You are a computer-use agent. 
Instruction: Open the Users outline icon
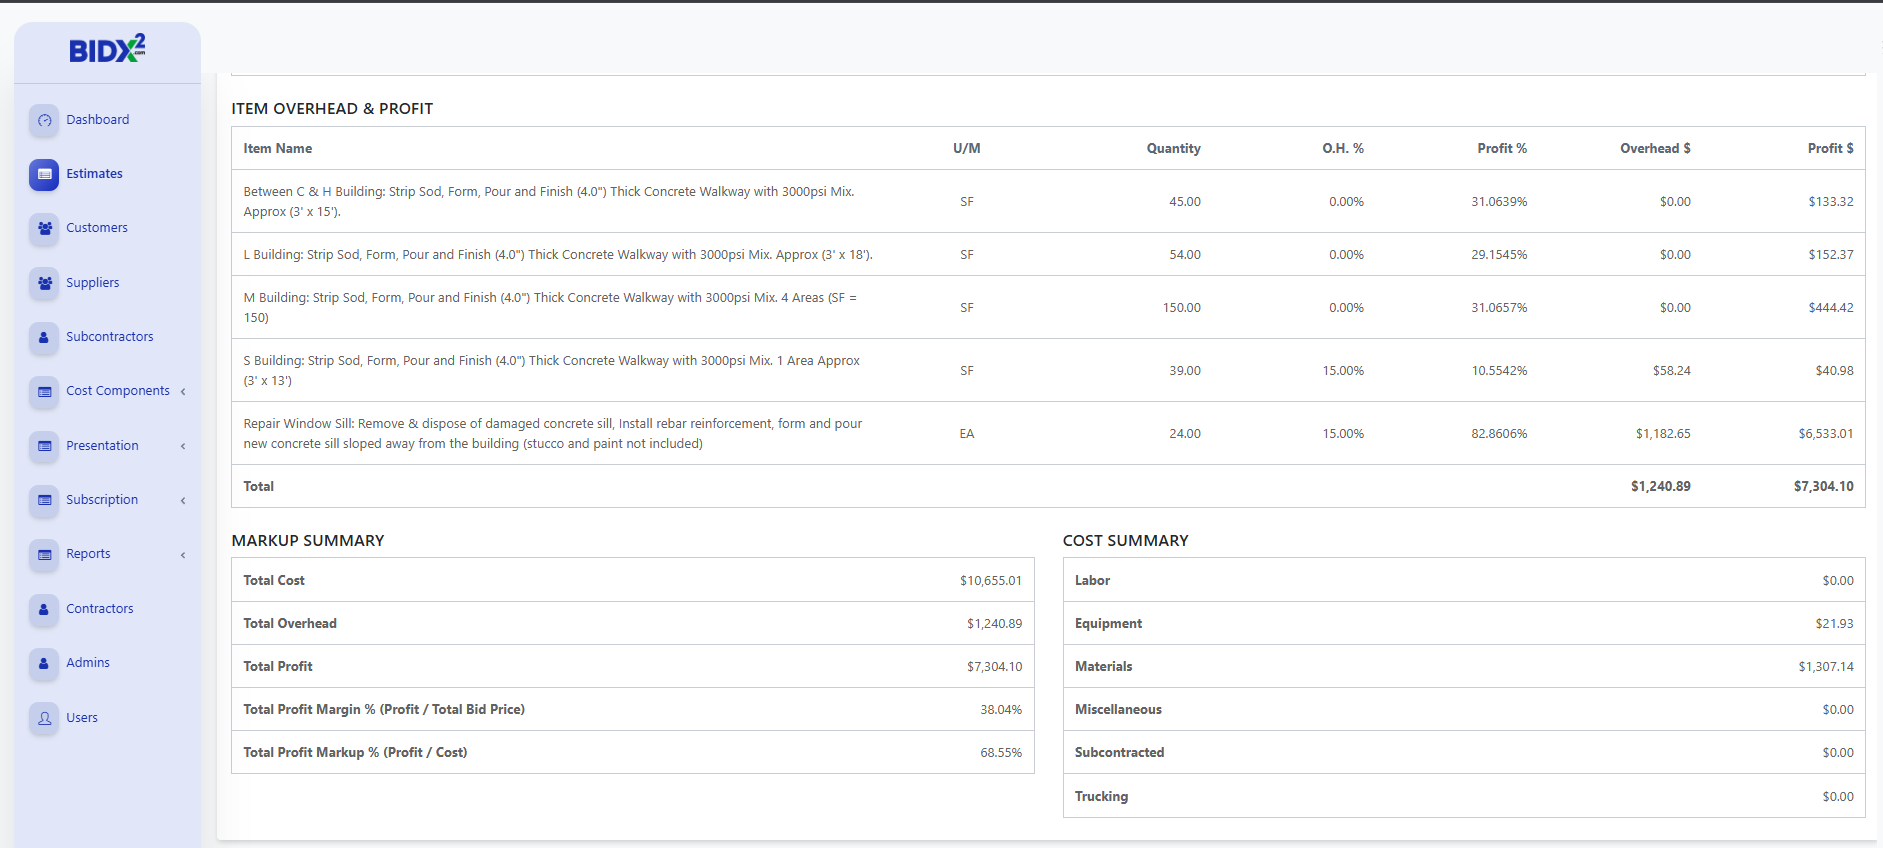[44, 718]
